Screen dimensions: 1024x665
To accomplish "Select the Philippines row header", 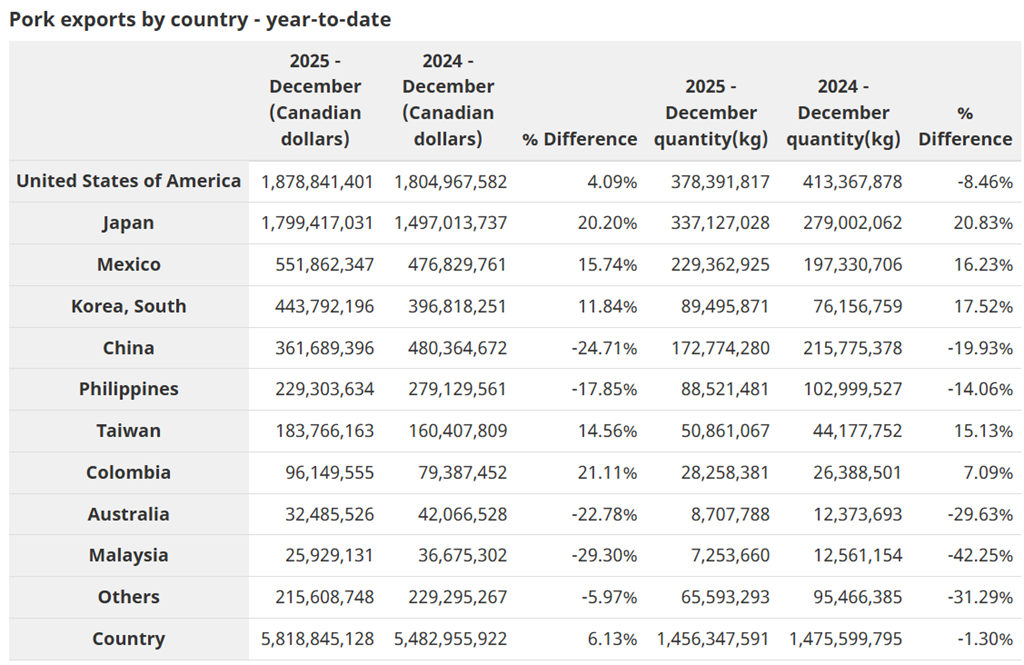I will (x=129, y=389).
